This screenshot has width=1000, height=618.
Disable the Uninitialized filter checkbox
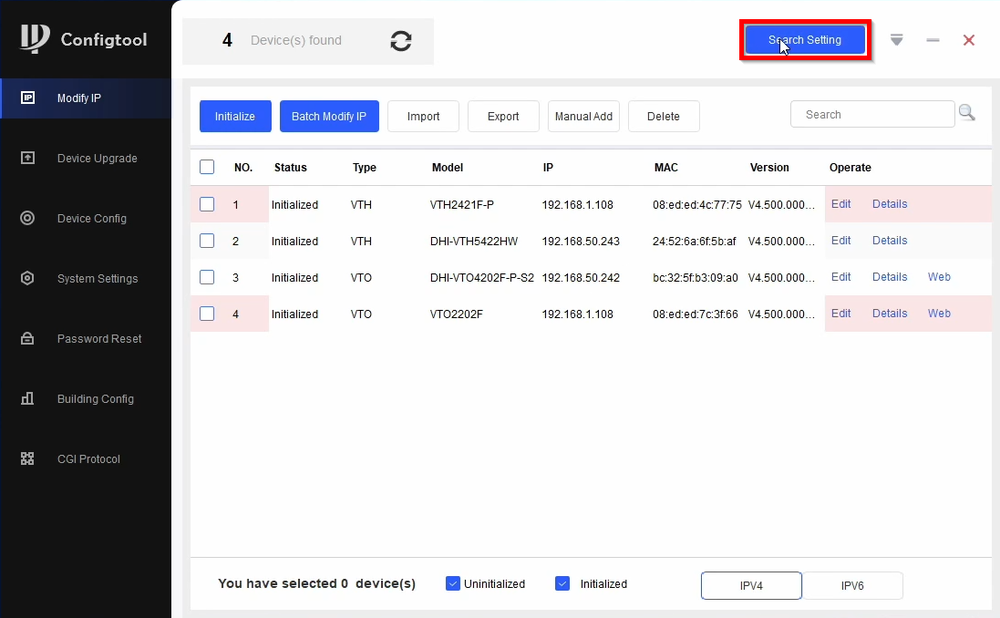(453, 583)
